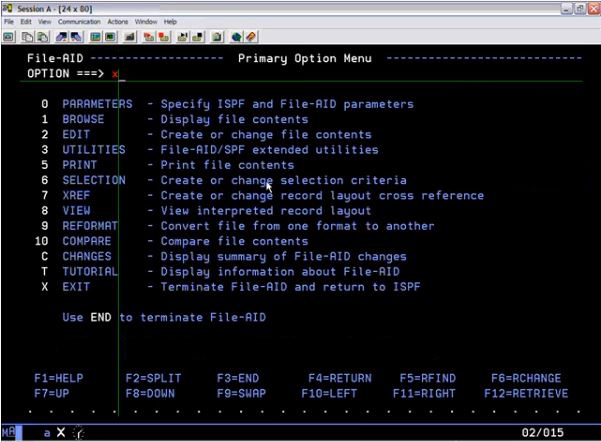Open the Edit menu
This screenshot has height=442, width=601.
(26, 22)
